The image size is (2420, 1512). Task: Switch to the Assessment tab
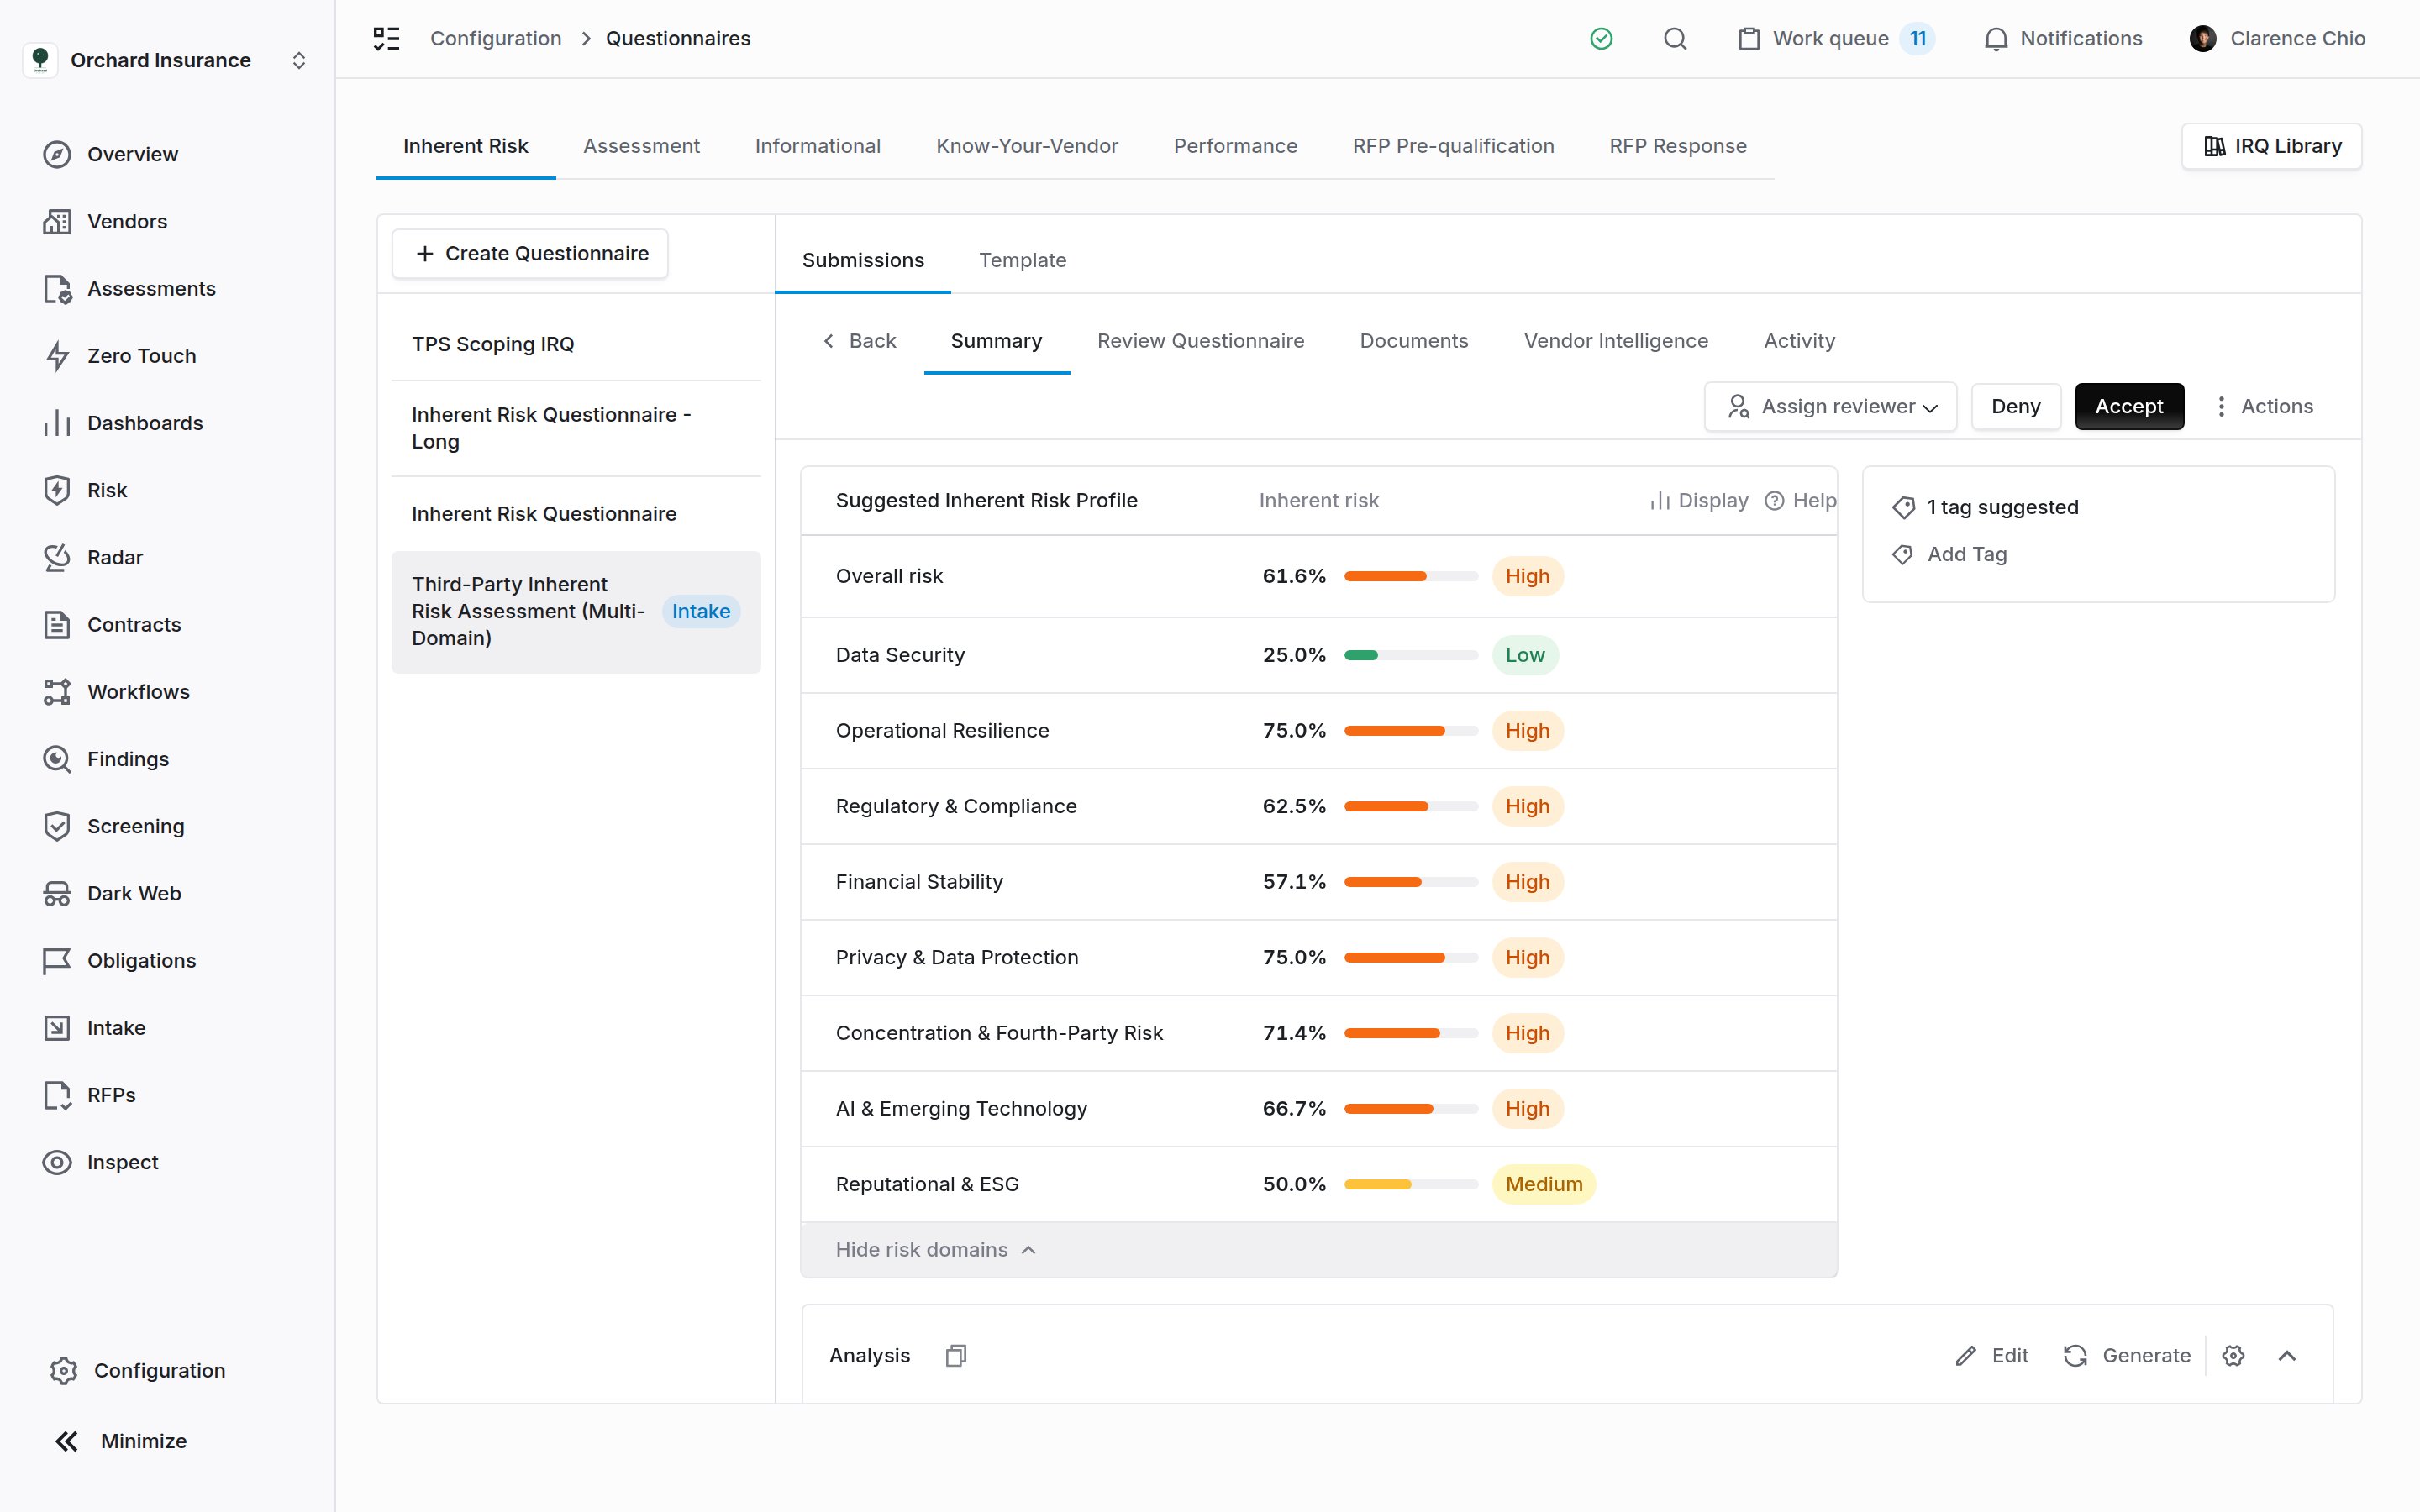coord(641,146)
